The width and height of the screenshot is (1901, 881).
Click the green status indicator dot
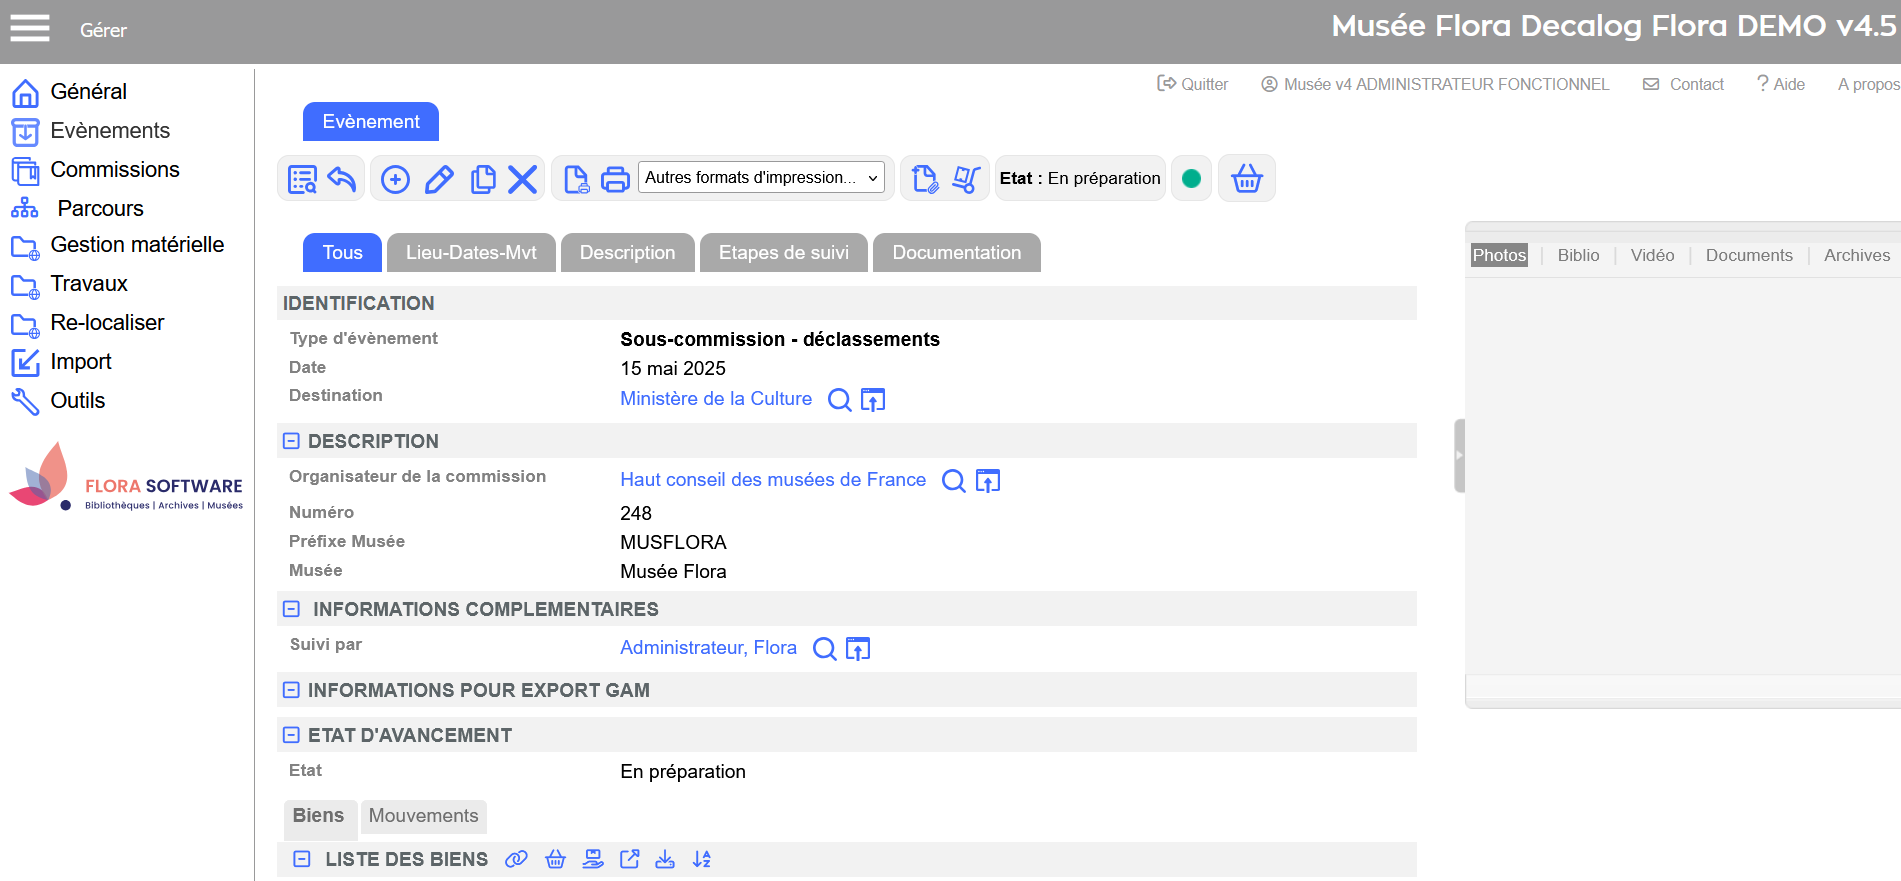click(x=1191, y=179)
